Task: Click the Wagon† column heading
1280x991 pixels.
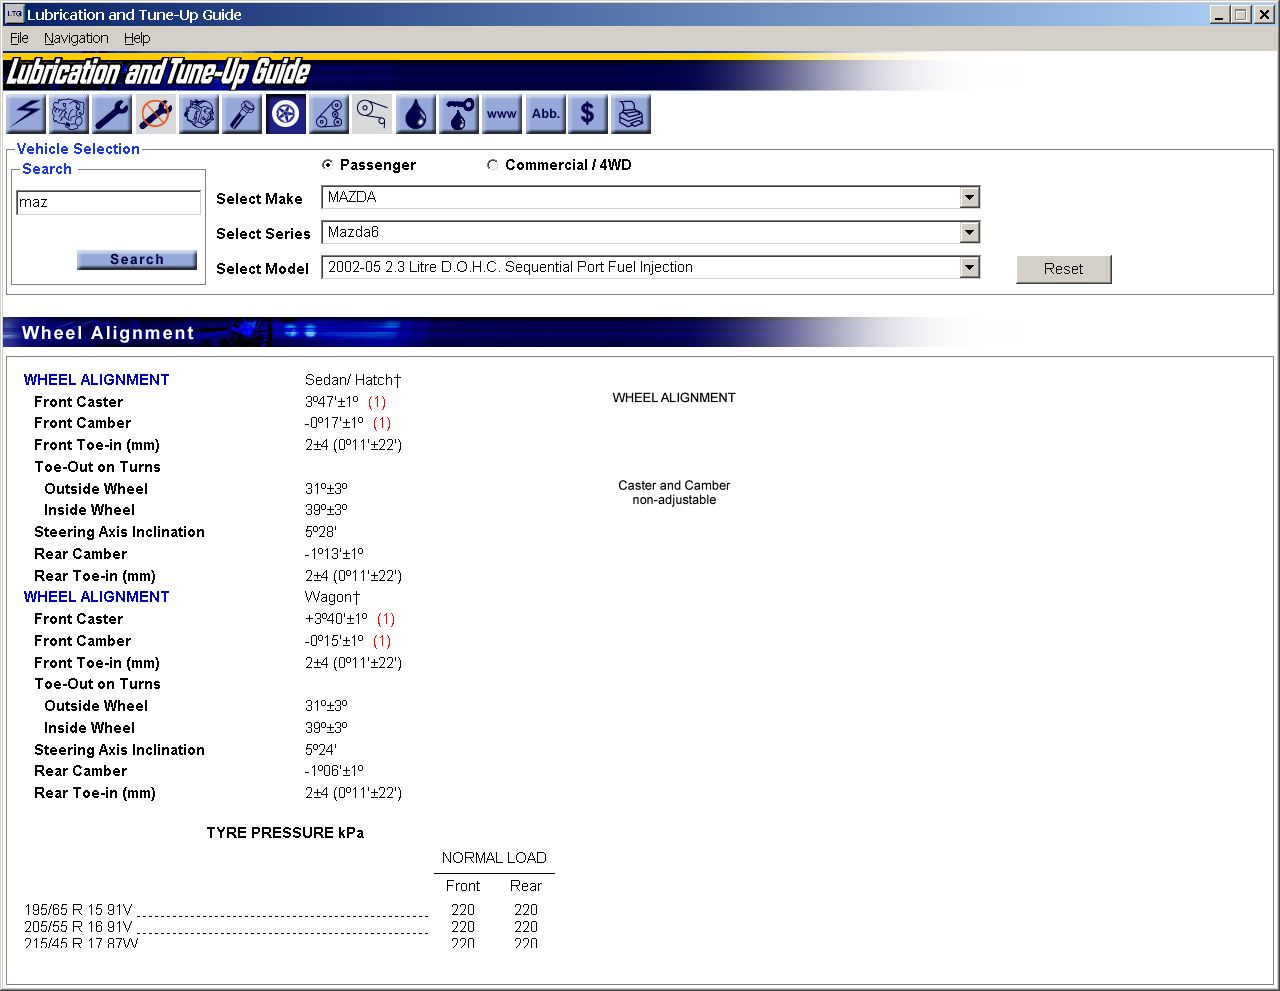Action: click(332, 597)
